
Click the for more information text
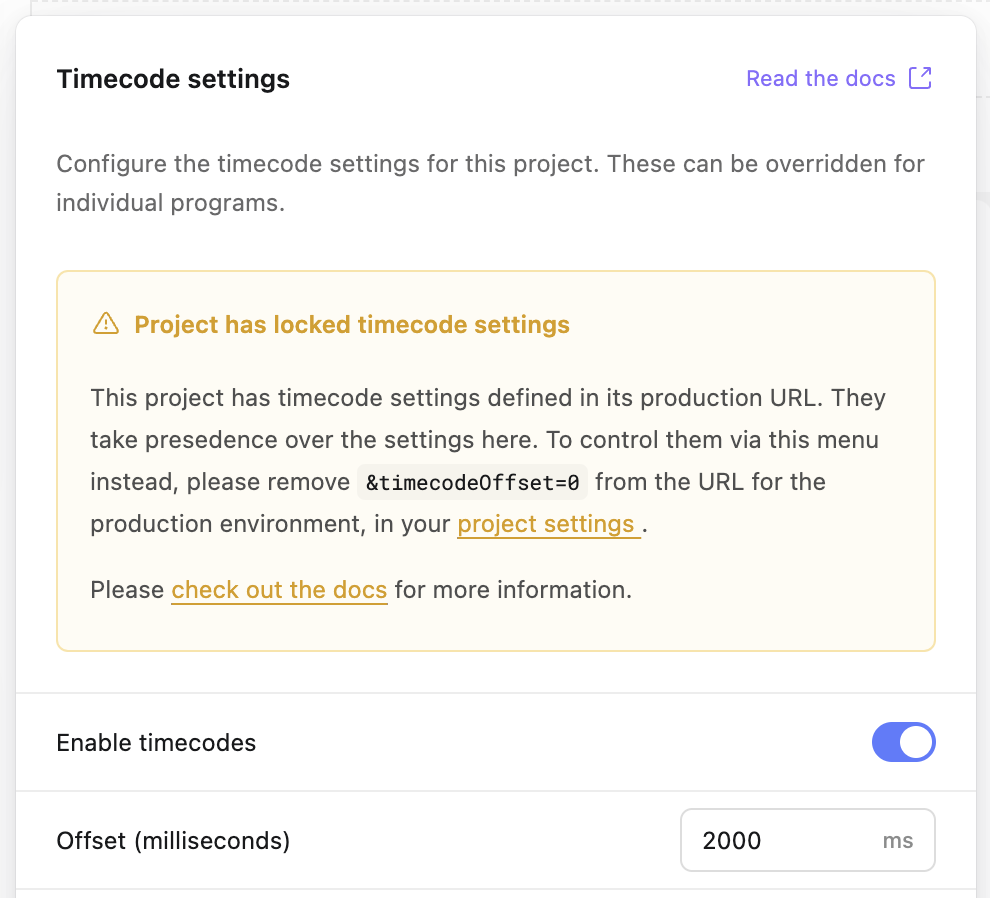[513, 590]
